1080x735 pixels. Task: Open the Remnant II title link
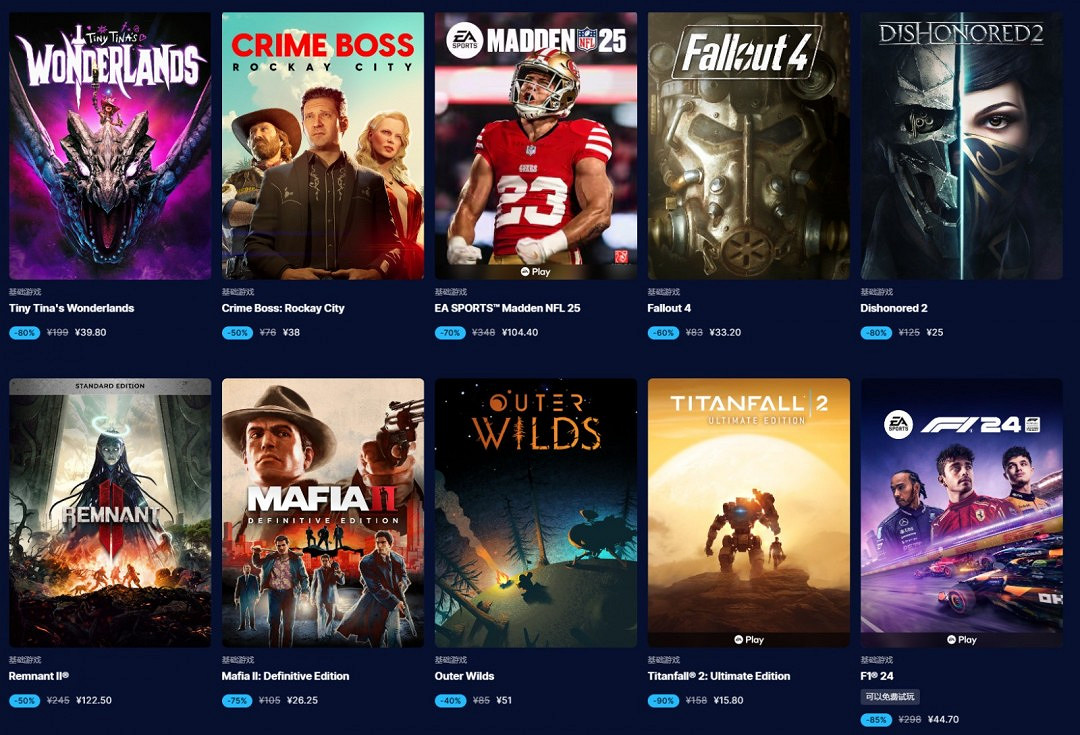pos(39,676)
